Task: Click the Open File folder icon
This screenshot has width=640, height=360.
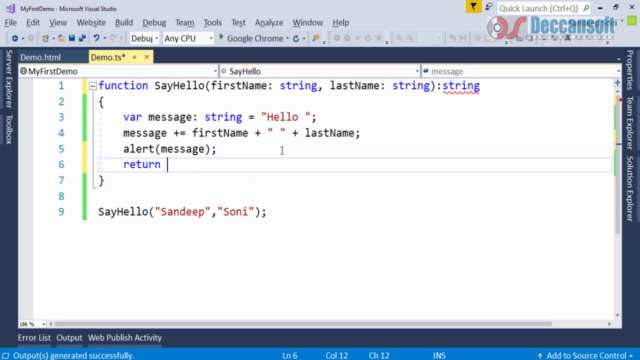Action: (61, 38)
